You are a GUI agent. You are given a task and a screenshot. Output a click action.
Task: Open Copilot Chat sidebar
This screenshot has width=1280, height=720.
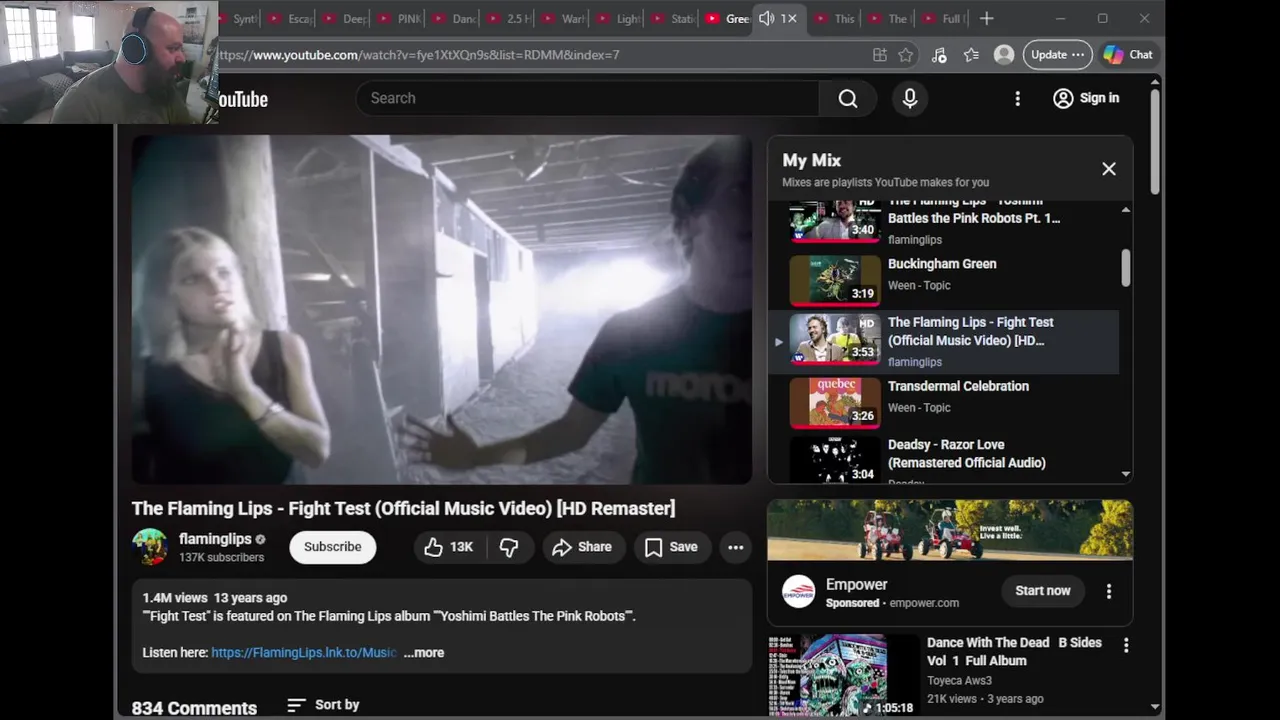click(1129, 55)
